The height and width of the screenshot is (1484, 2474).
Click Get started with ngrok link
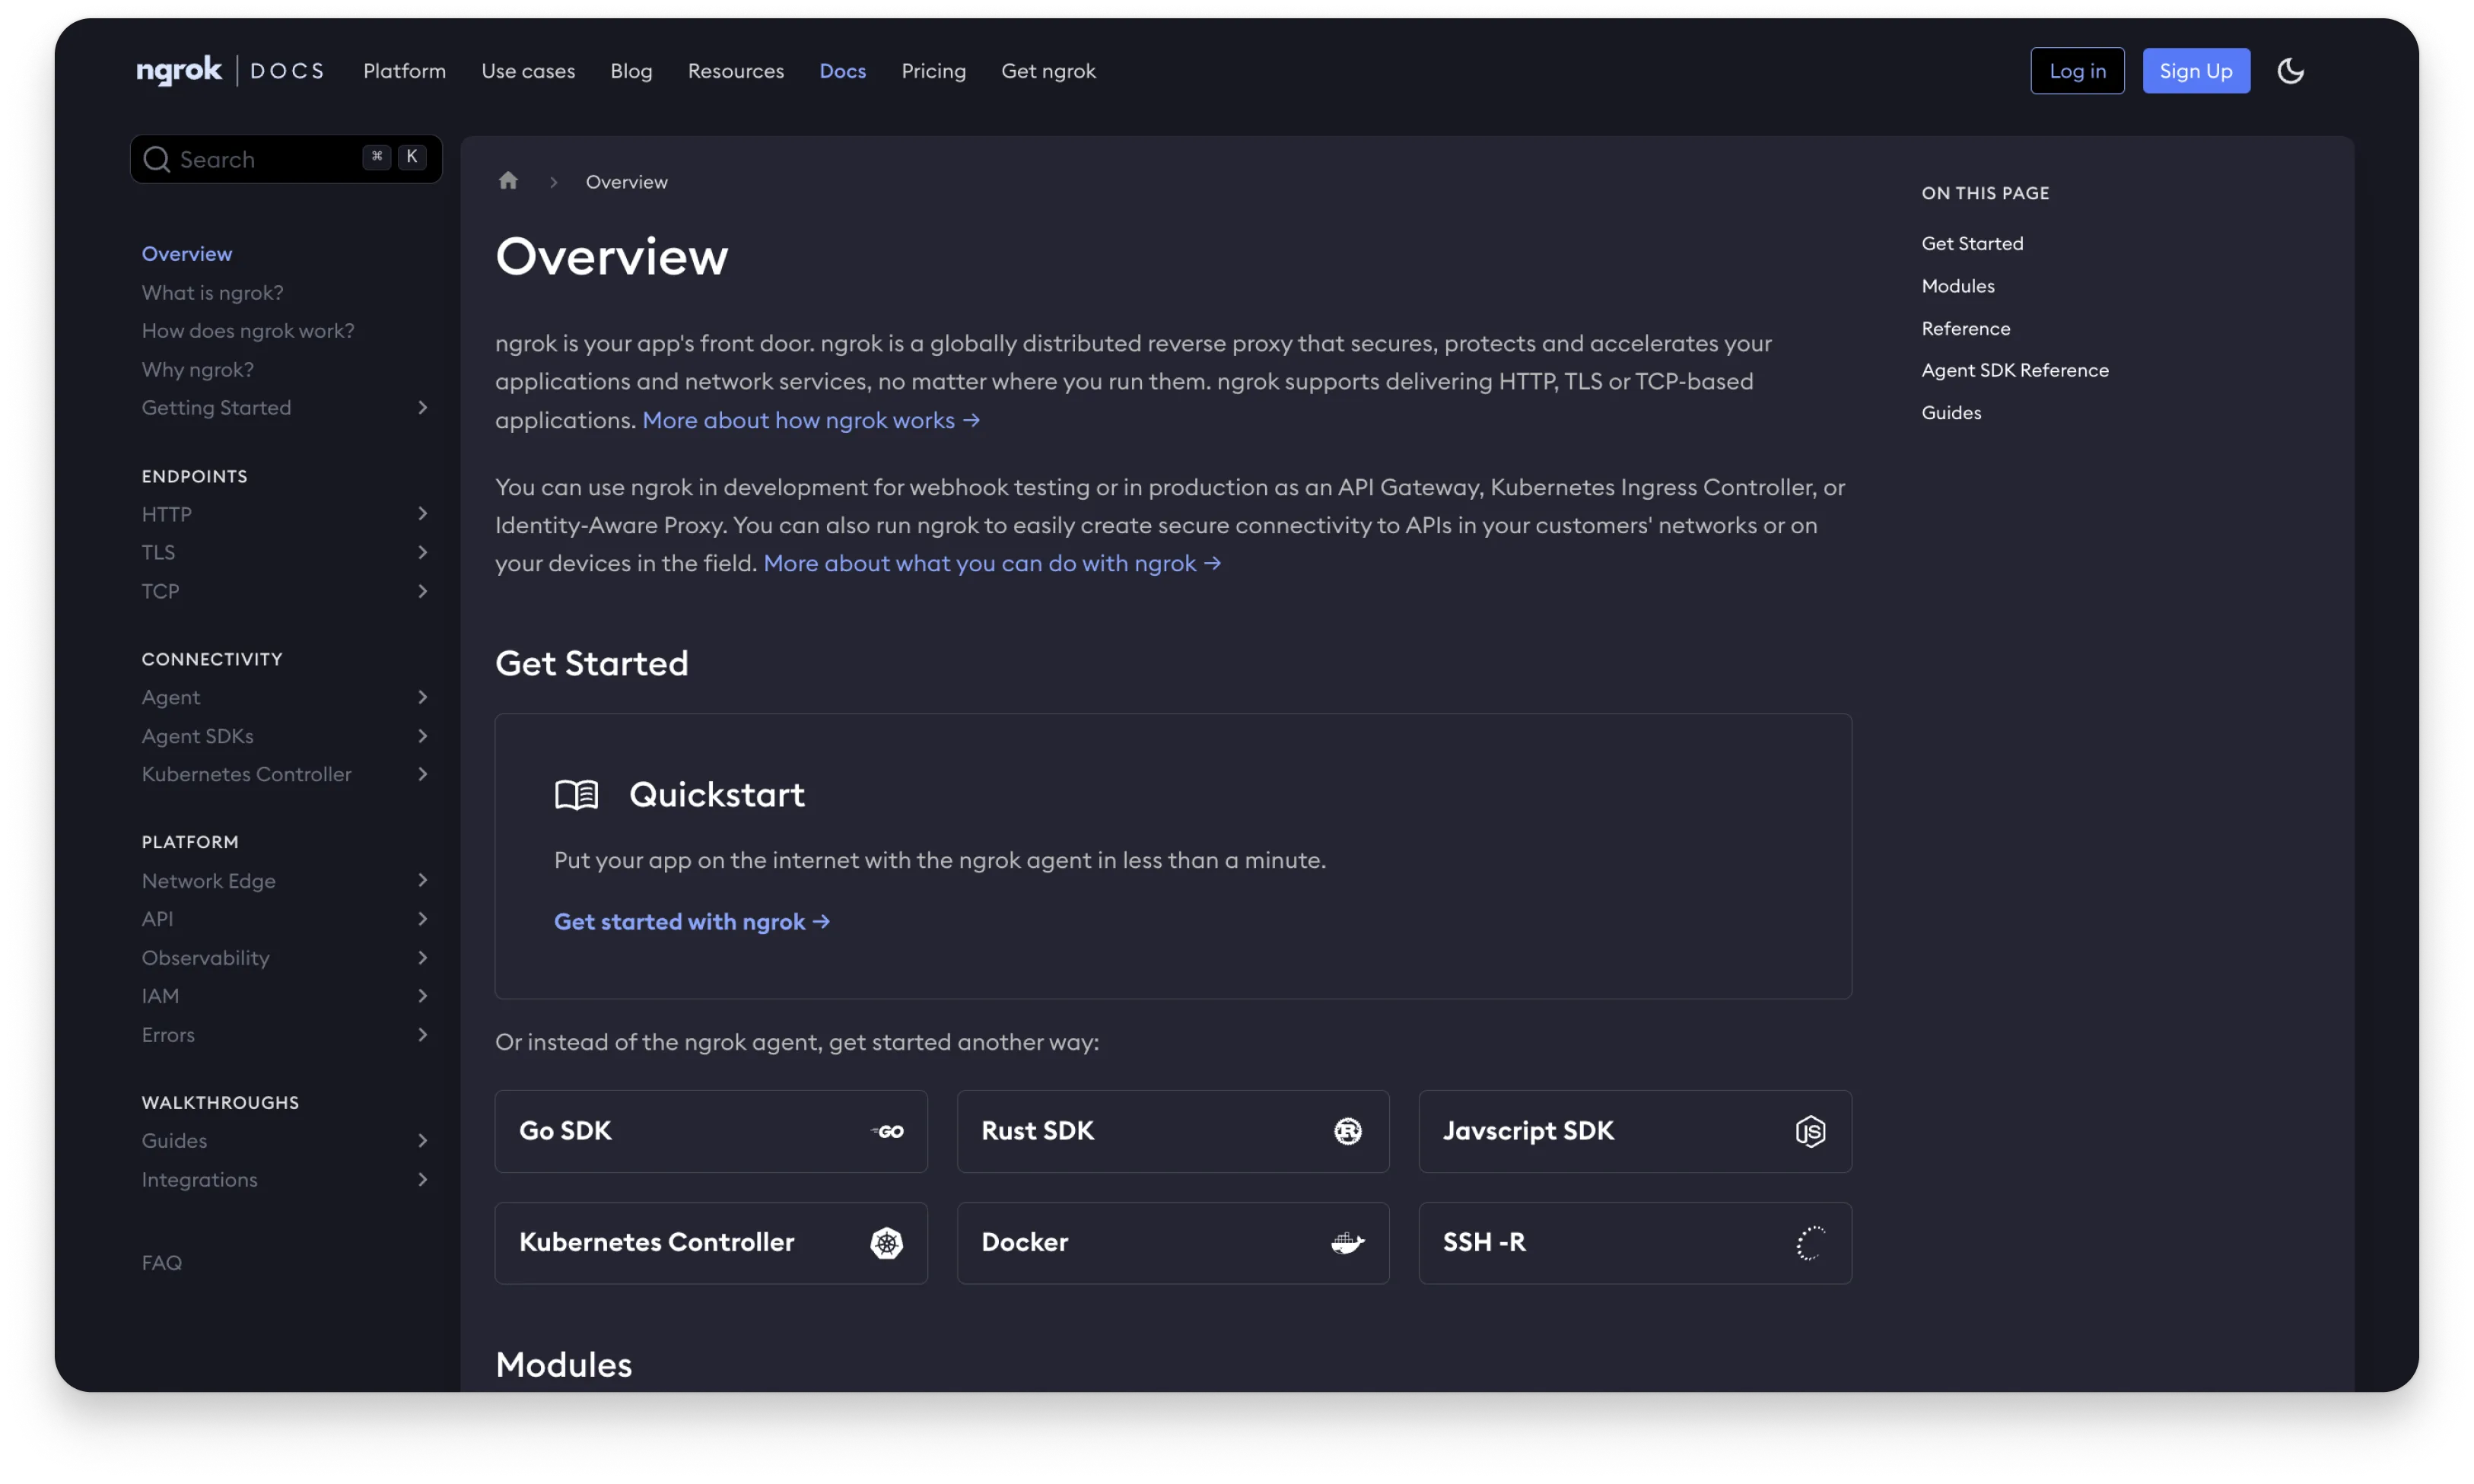(692, 922)
